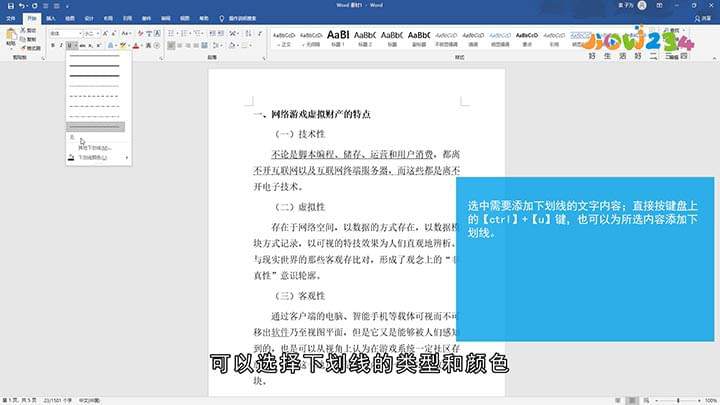Expand the underline color submenu arrow
Viewport: 720px width, 405px height.
tap(127, 158)
